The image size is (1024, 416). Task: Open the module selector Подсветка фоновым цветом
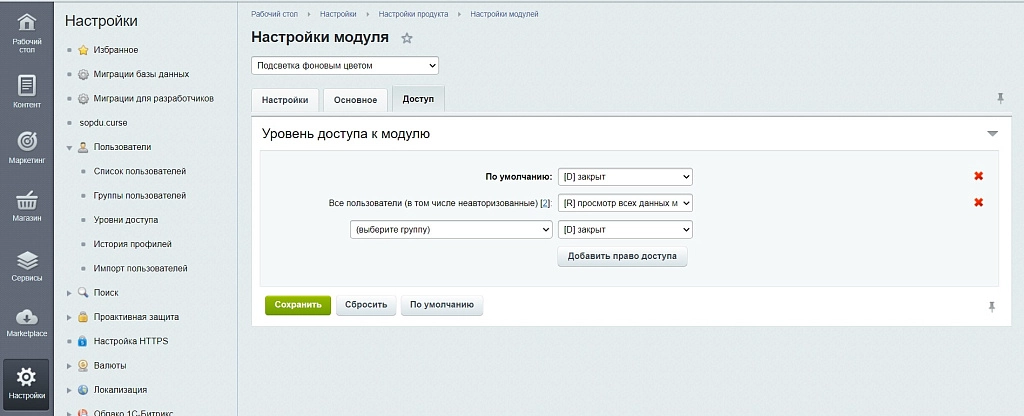pos(345,65)
